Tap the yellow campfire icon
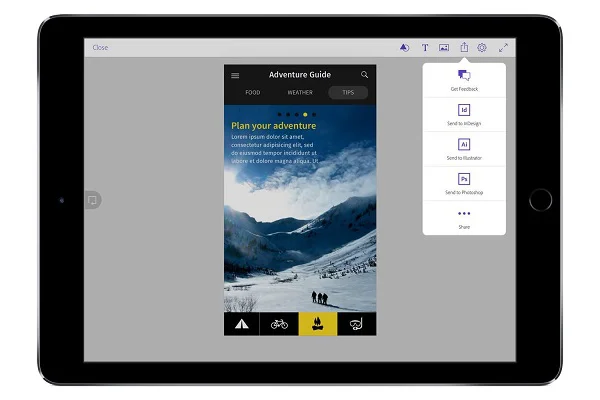 (318, 324)
